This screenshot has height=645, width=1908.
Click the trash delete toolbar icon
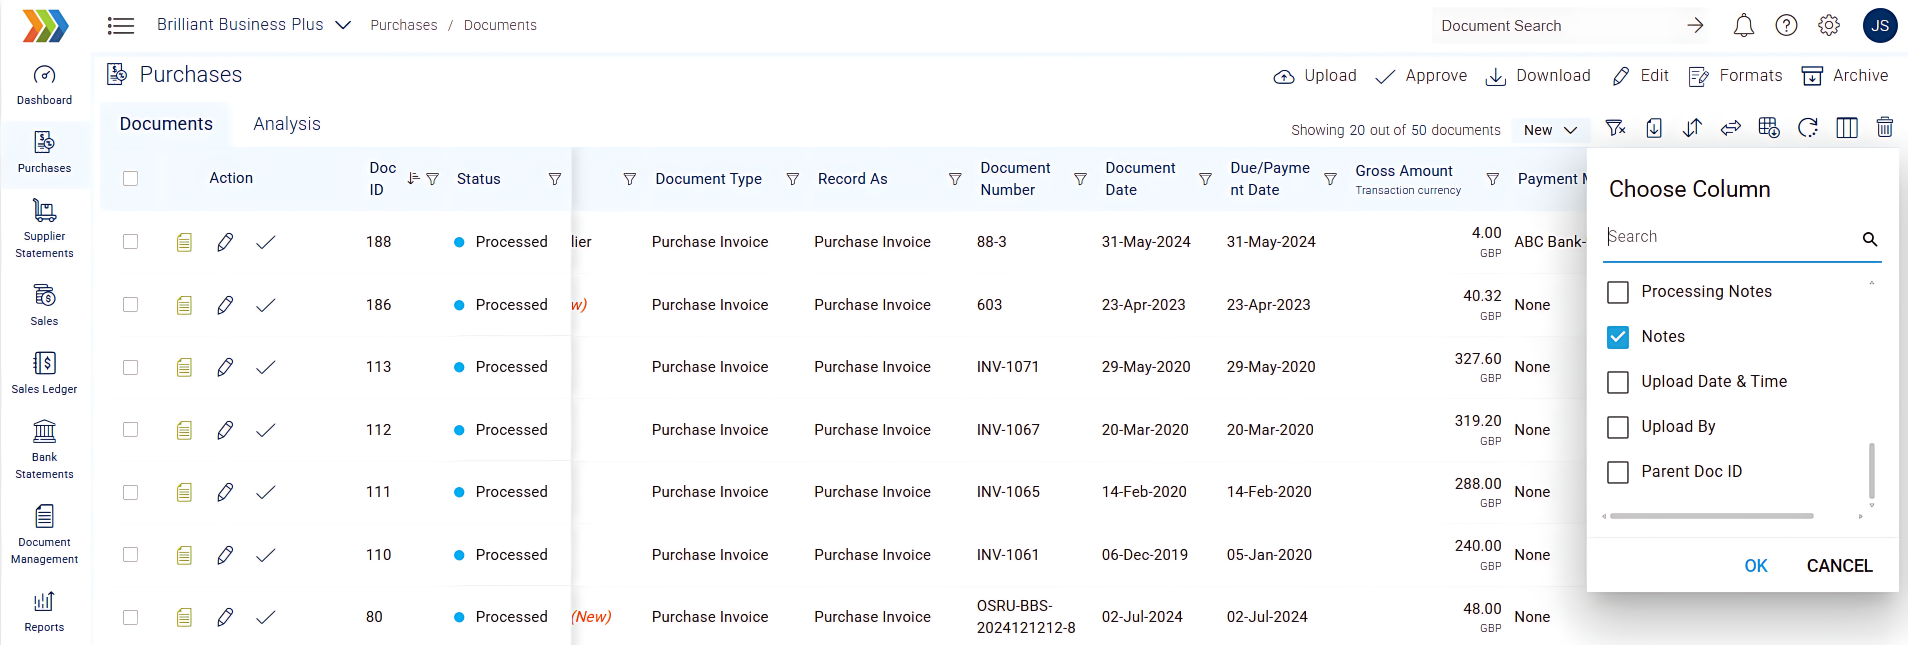point(1884,128)
